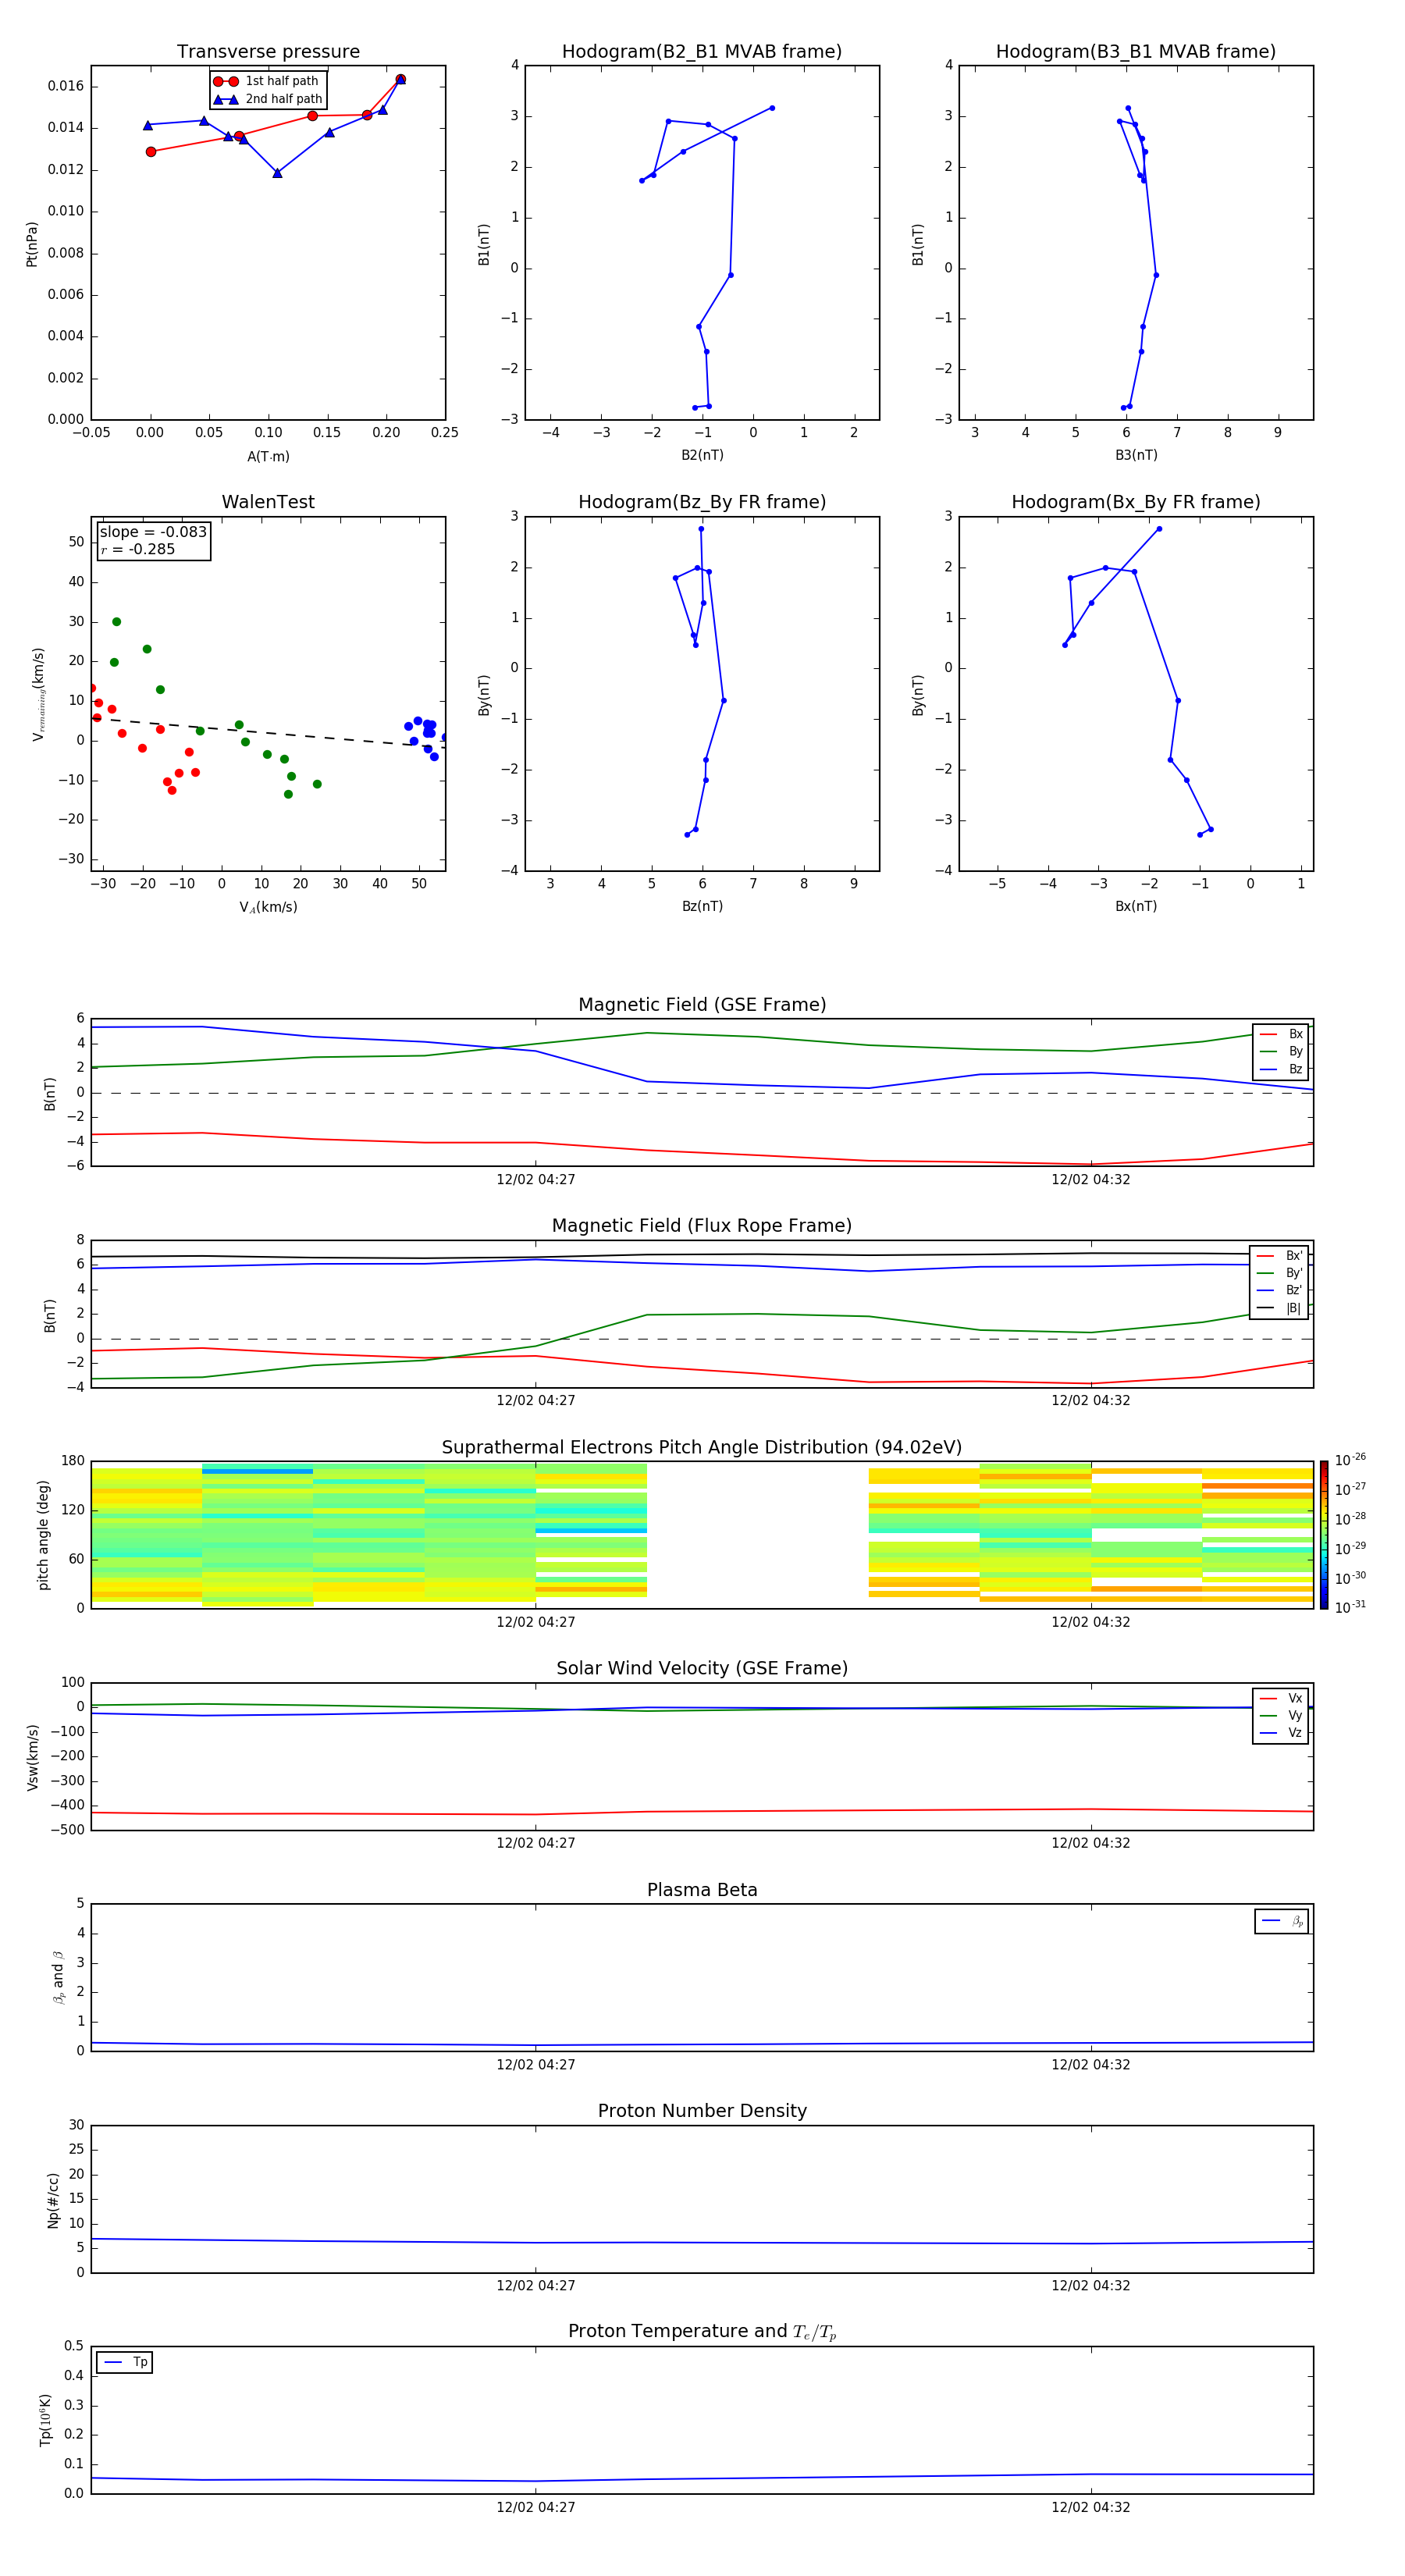Click the 'Vx' legend entry

click(x=1281, y=1698)
